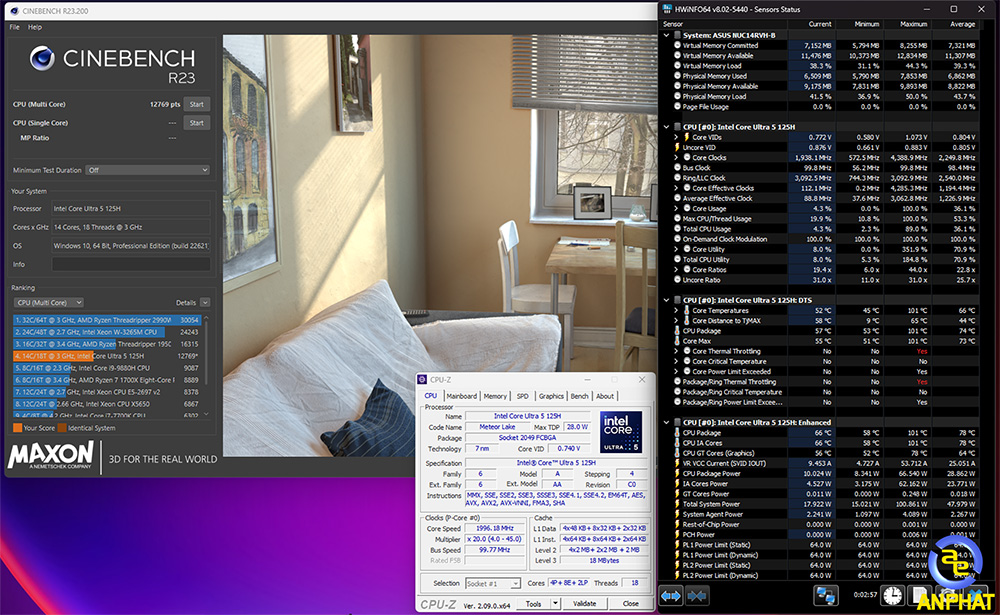Collapse the Intel Core Ultra 5 125H: Enhanced group

coord(666,422)
